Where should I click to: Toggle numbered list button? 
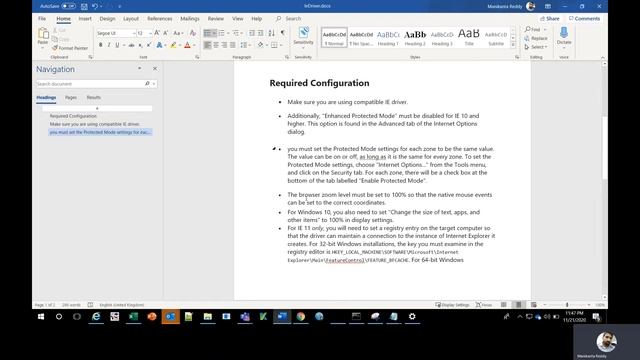[x=222, y=33]
